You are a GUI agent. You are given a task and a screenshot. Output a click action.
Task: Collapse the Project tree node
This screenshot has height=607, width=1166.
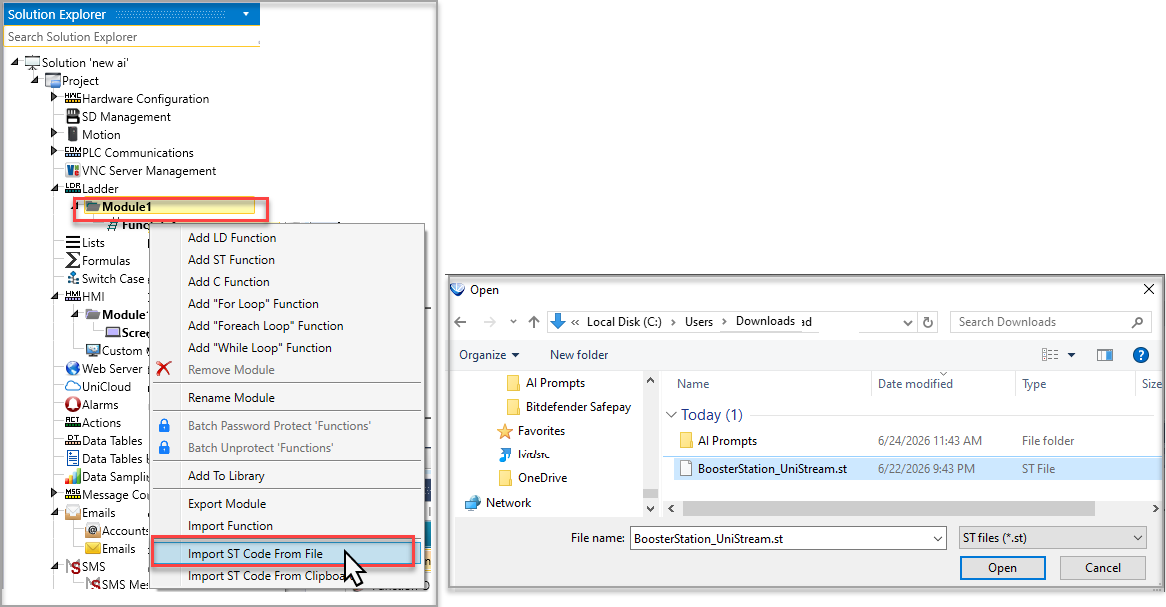pos(34,80)
